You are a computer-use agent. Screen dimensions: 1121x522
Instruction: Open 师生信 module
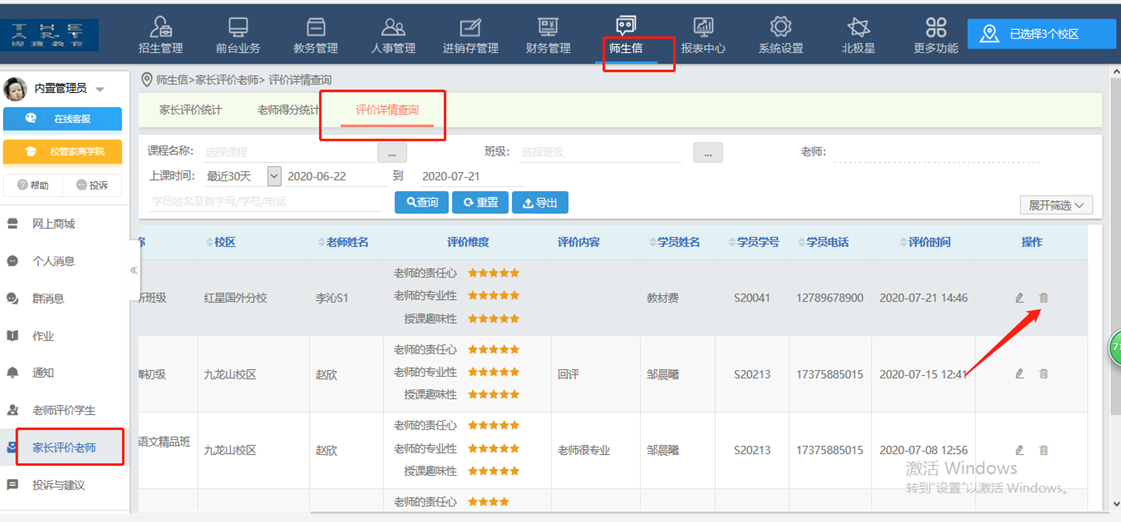tap(626, 36)
